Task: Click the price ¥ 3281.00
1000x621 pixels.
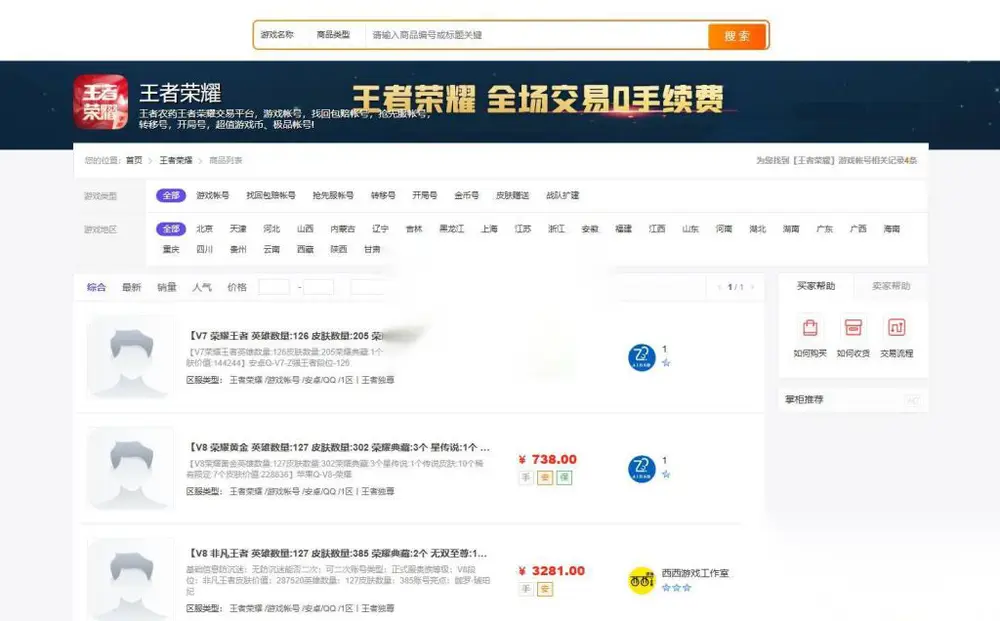Action: [552, 571]
